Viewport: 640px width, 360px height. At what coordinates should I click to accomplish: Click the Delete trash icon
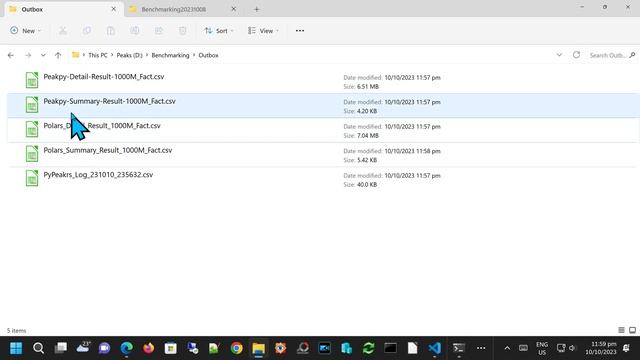pos(182,31)
